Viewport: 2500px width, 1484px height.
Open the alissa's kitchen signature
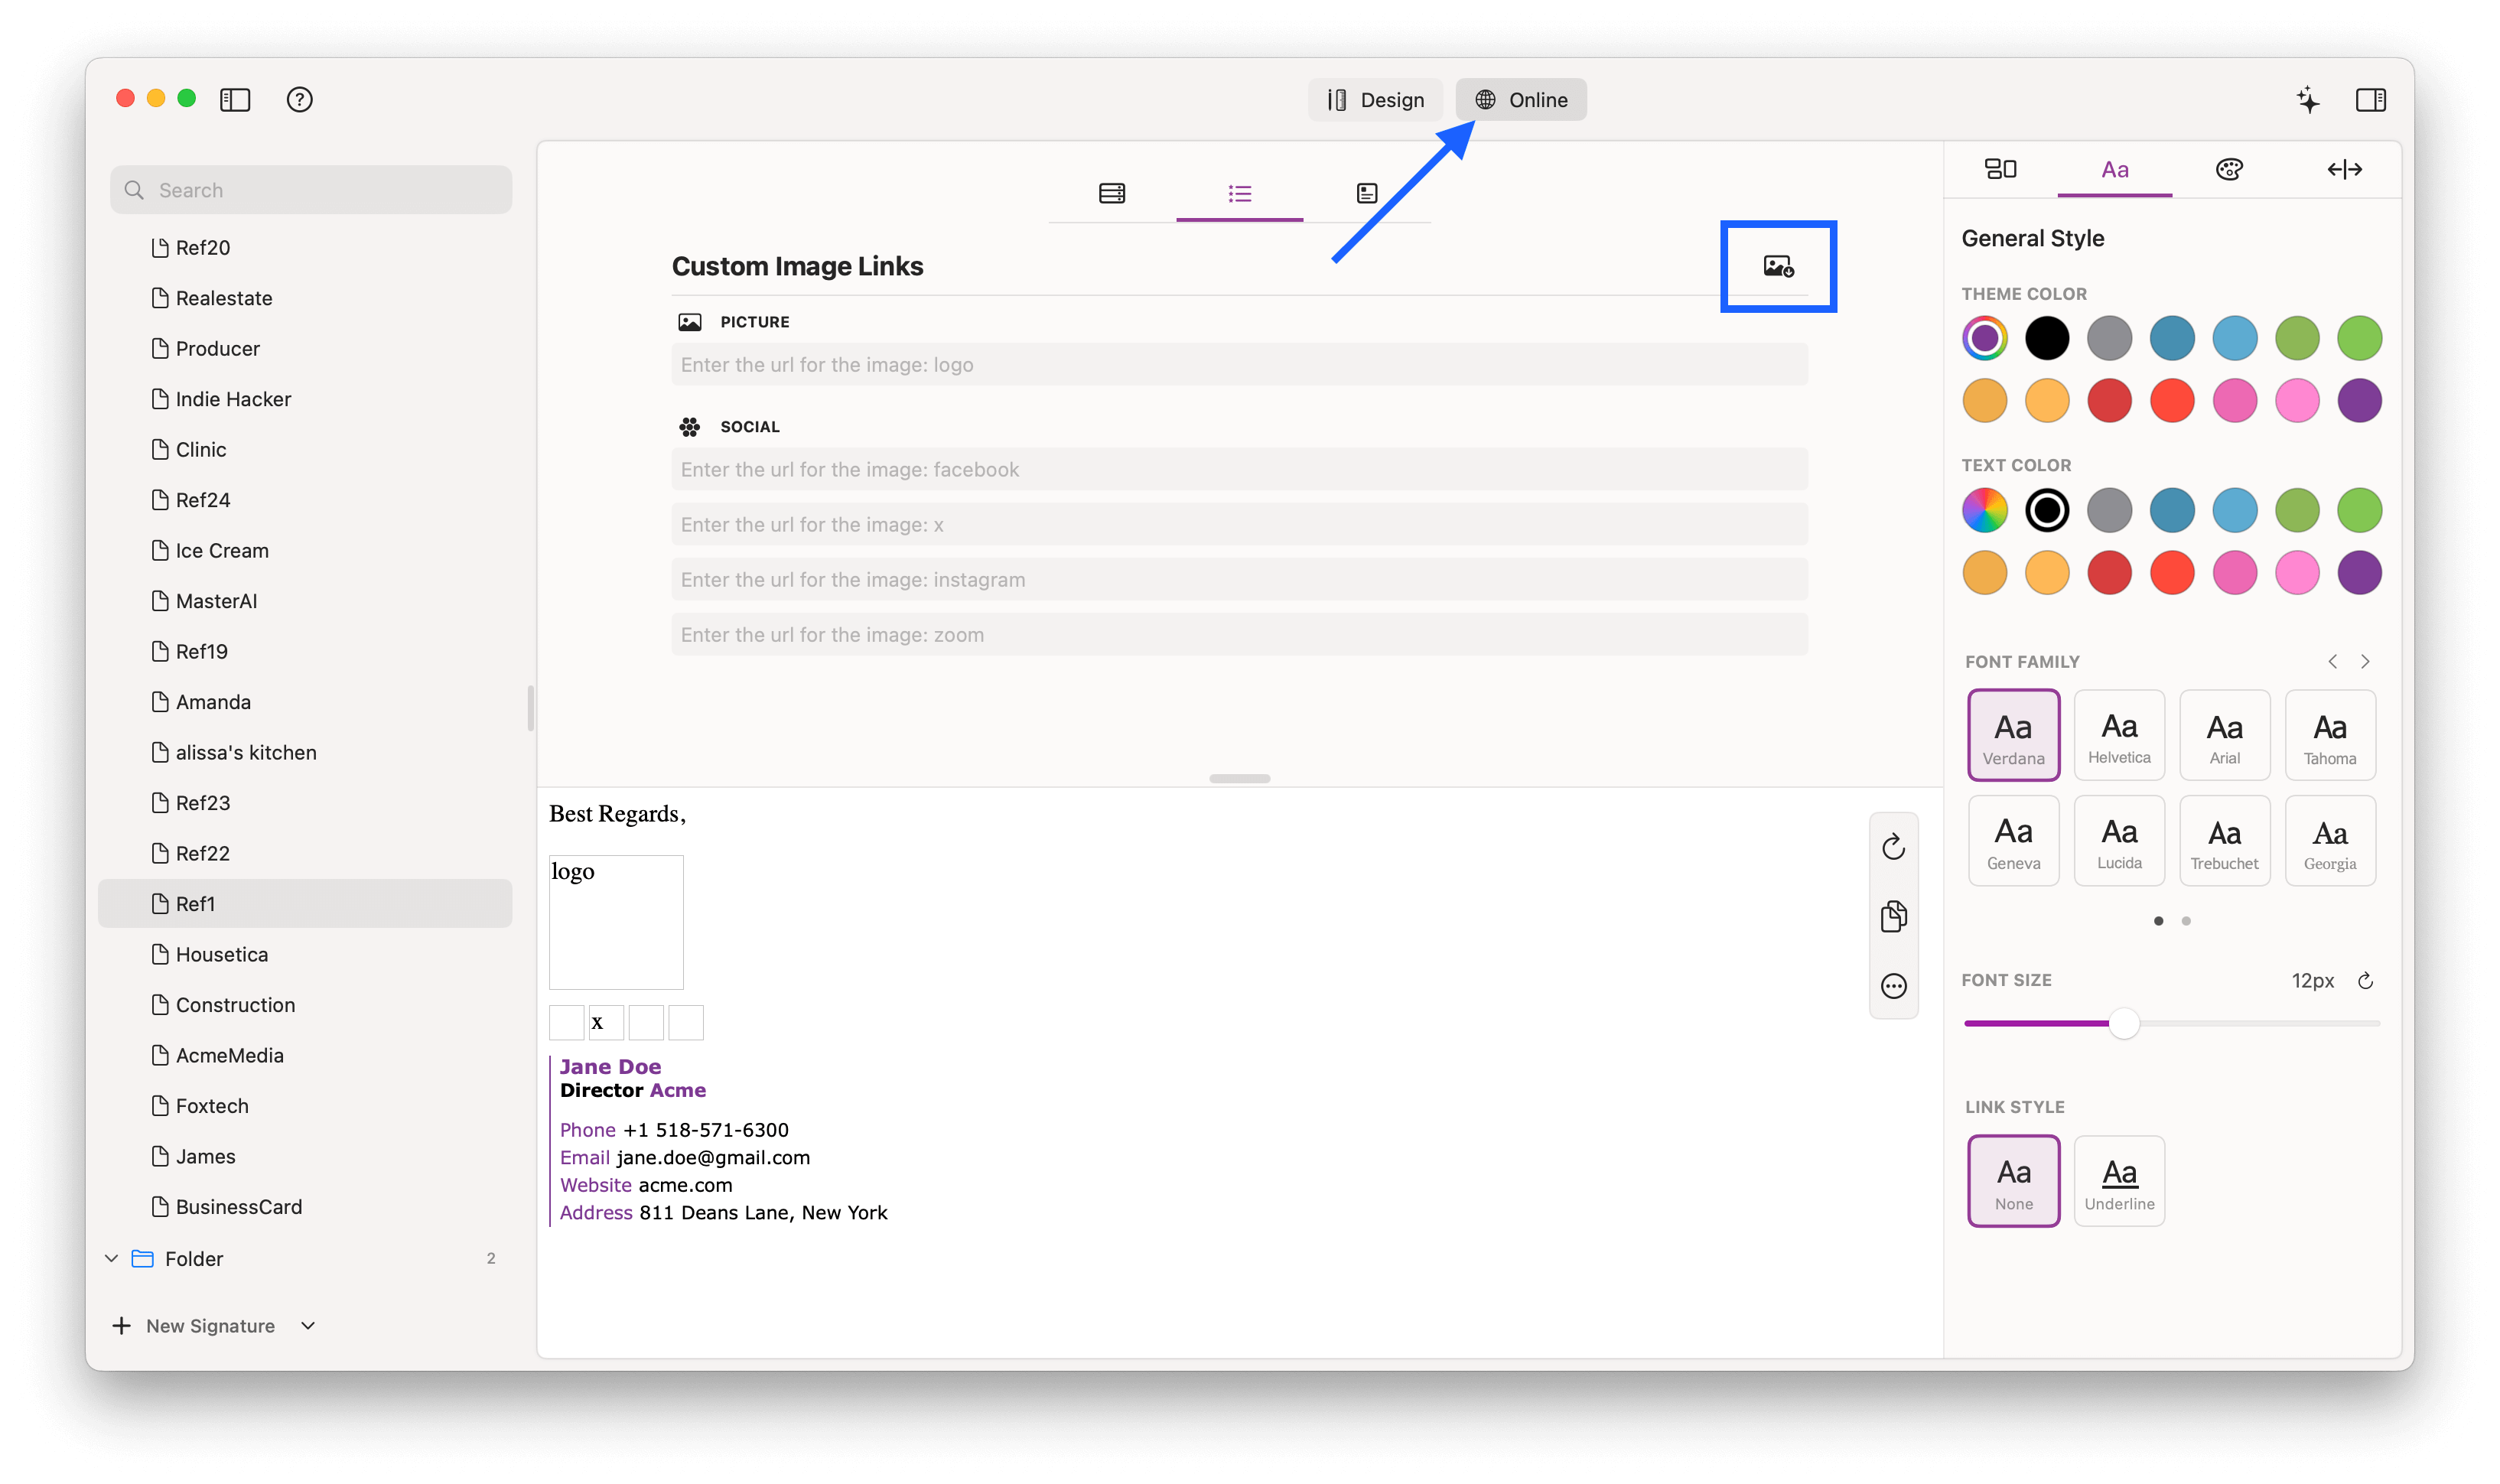(x=305, y=752)
